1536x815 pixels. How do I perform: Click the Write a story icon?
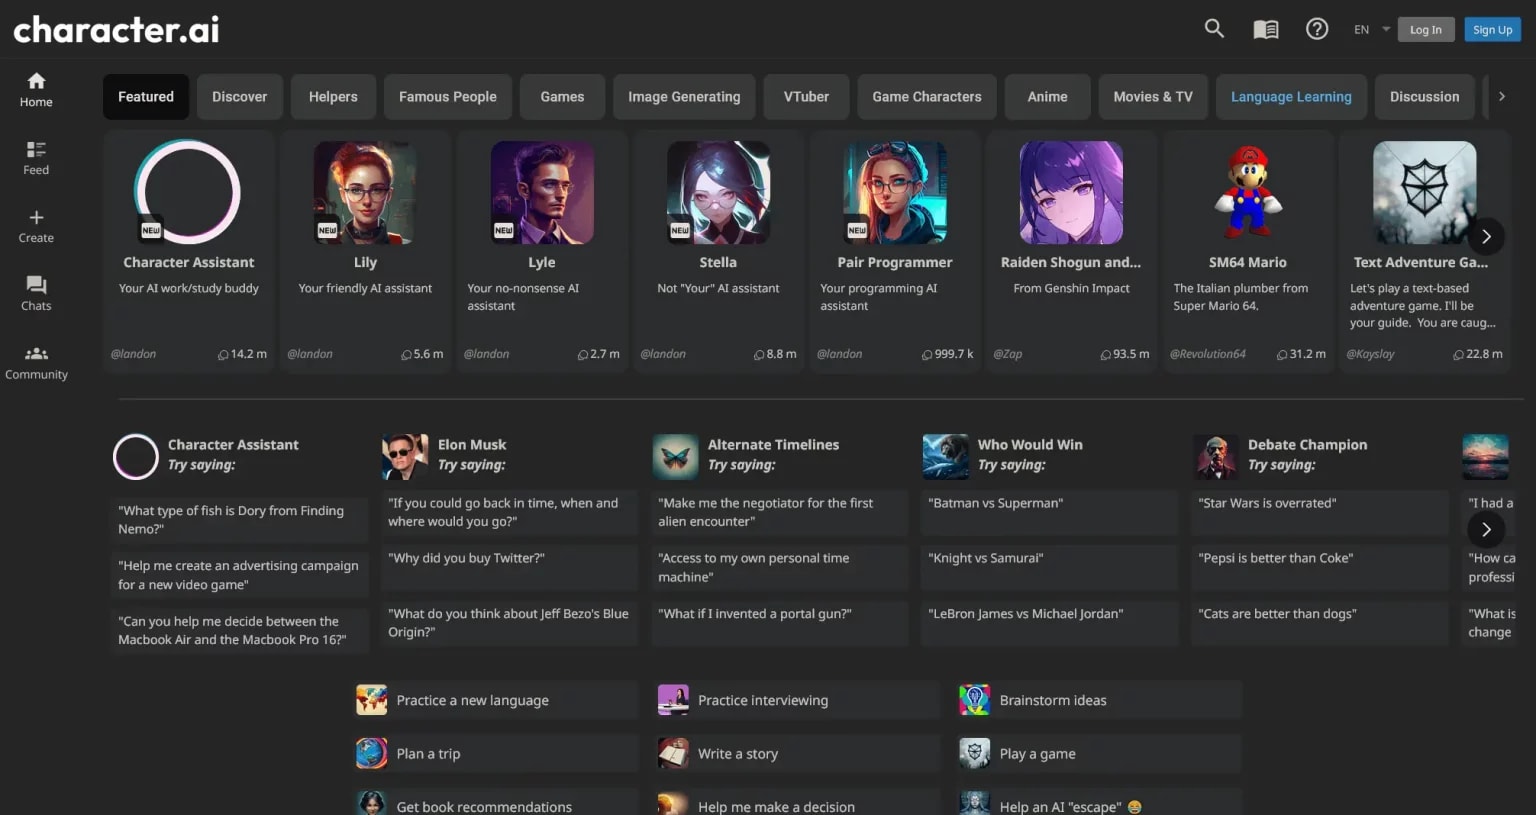pyautogui.click(x=673, y=753)
